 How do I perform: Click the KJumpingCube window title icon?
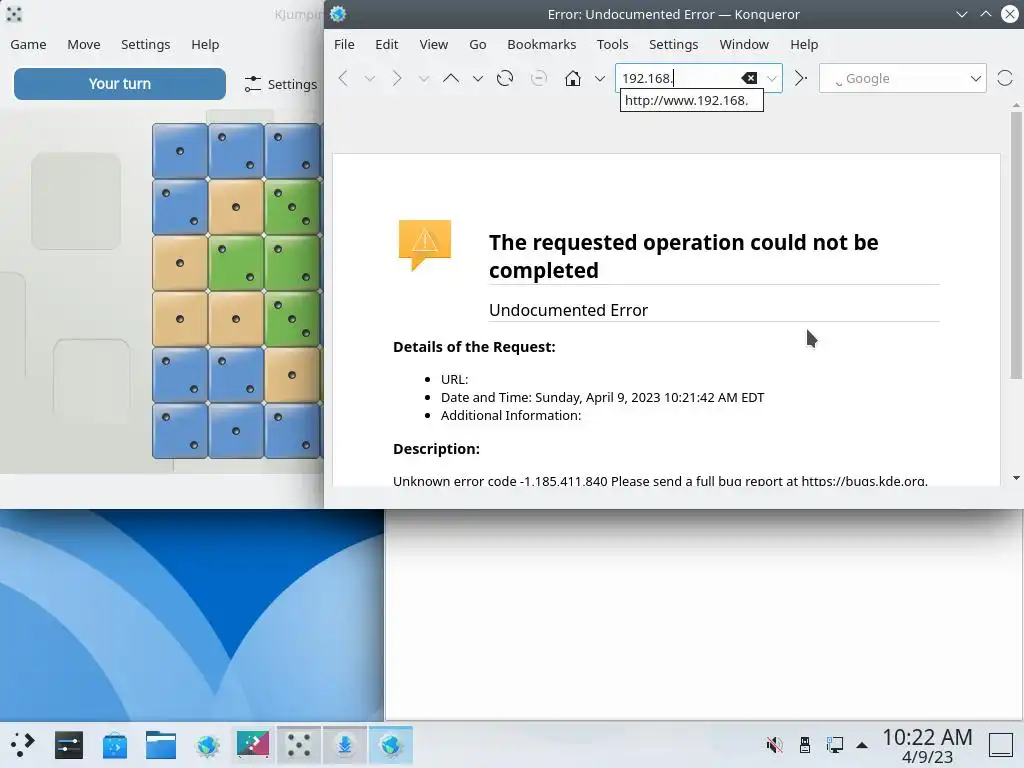tap(14, 14)
